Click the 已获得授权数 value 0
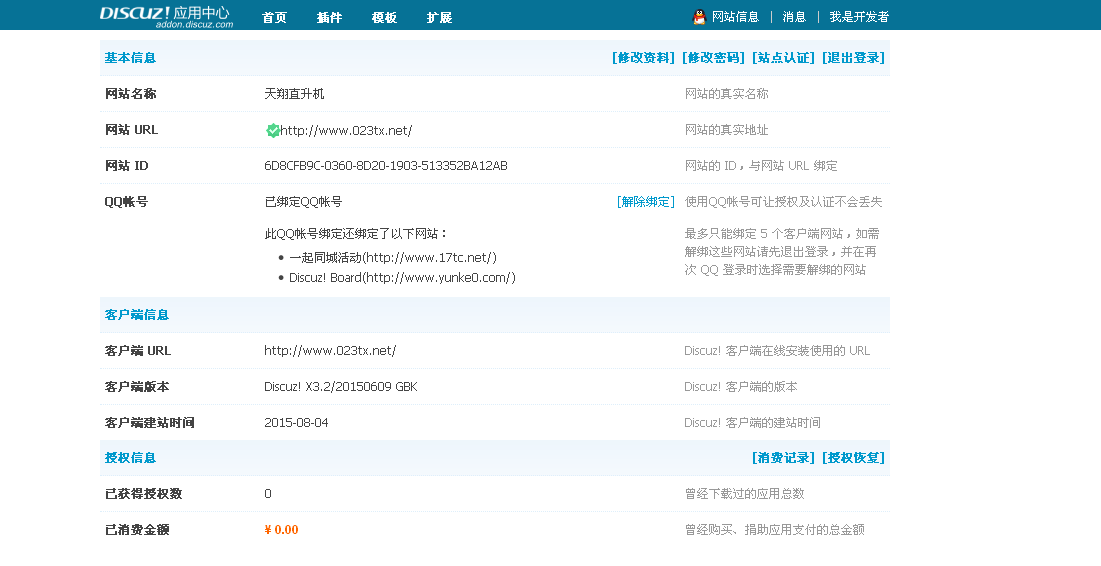1101x566 pixels. click(268, 494)
